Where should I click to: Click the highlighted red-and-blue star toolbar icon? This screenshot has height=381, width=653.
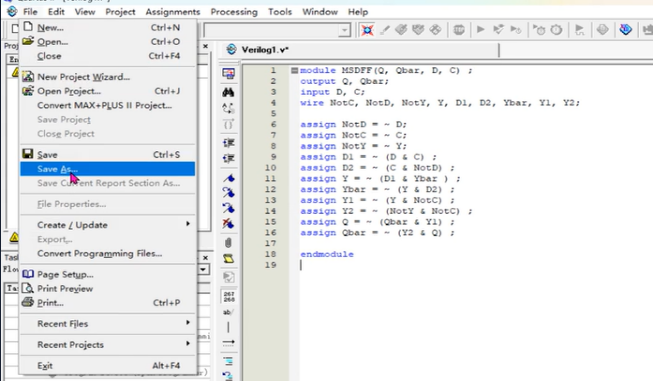[367, 30]
